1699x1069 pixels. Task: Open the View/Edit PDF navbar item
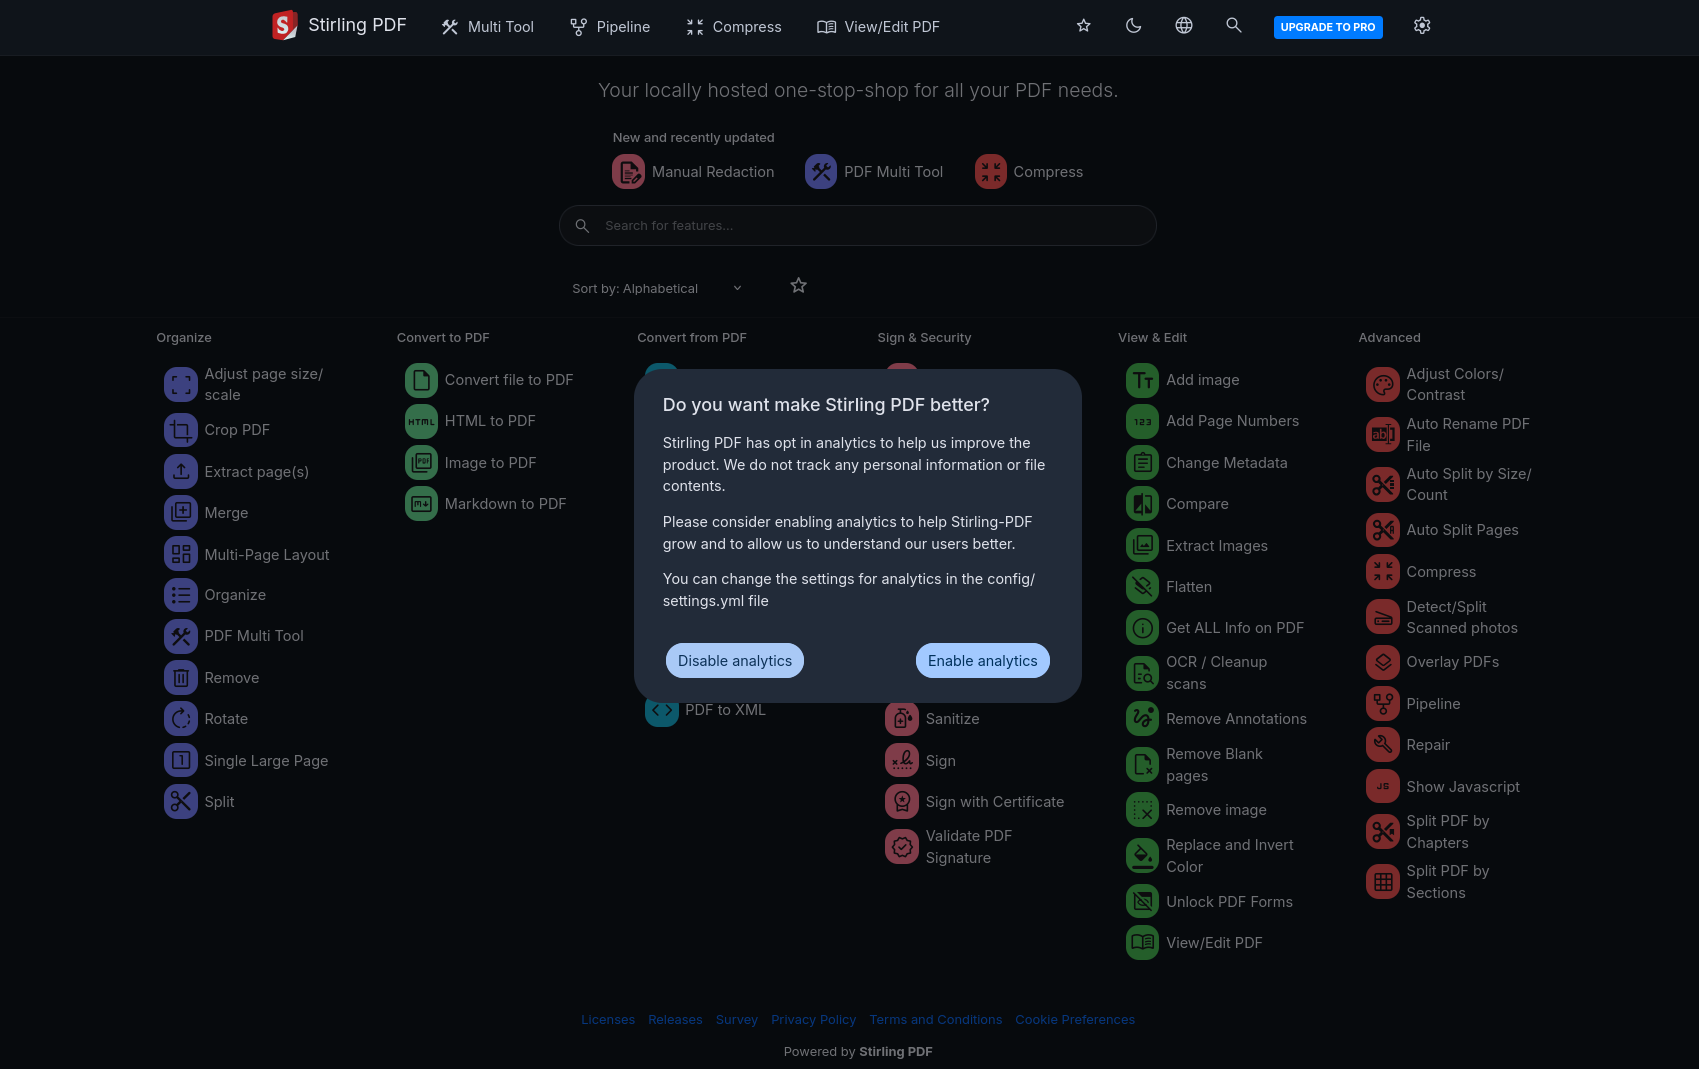pos(879,27)
